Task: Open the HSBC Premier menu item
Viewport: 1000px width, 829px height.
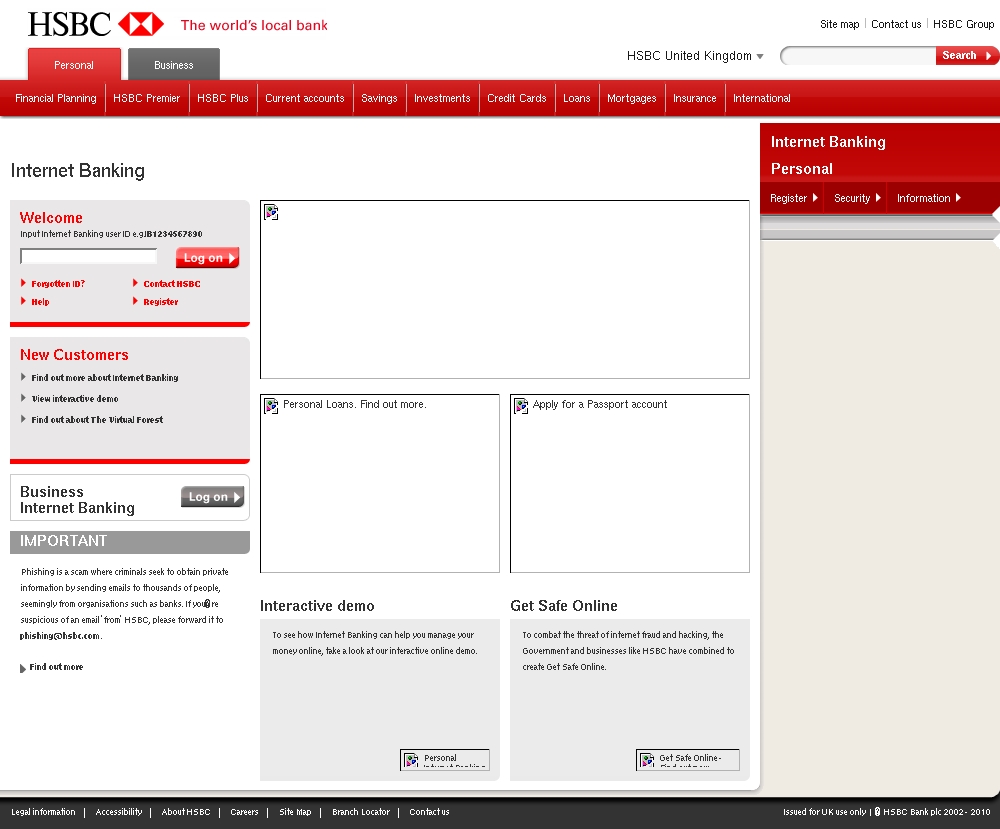Action: point(147,98)
